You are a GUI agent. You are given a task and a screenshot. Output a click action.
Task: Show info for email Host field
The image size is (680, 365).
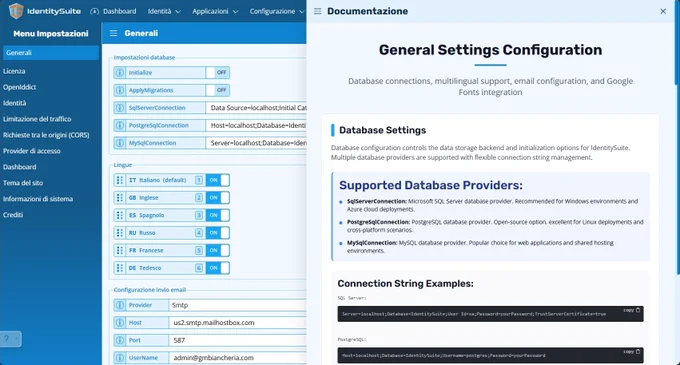pyautogui.click(x=120, y=323)
